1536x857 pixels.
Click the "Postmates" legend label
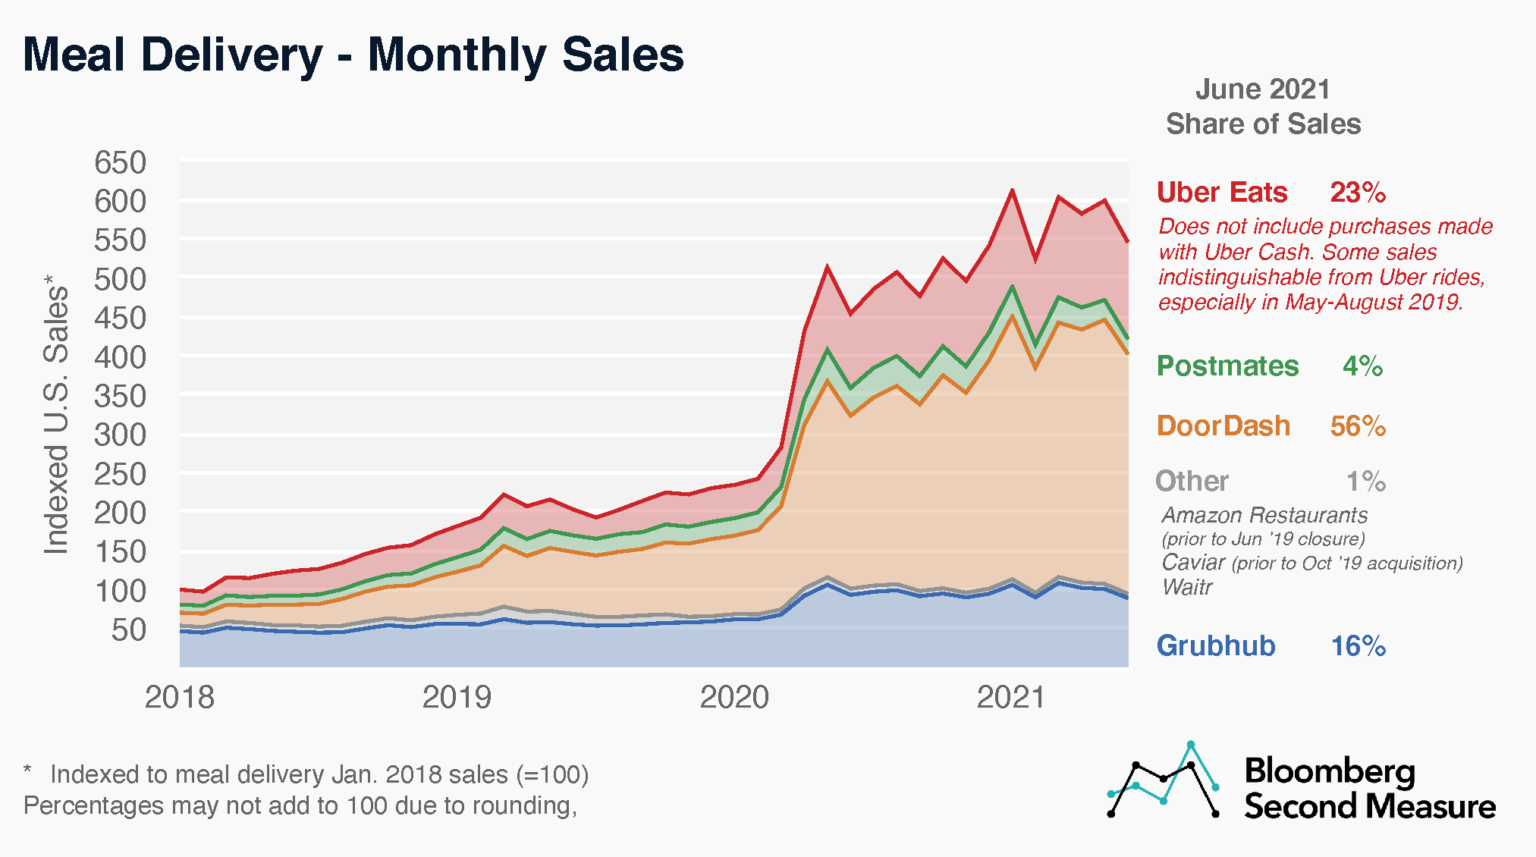1228,366
